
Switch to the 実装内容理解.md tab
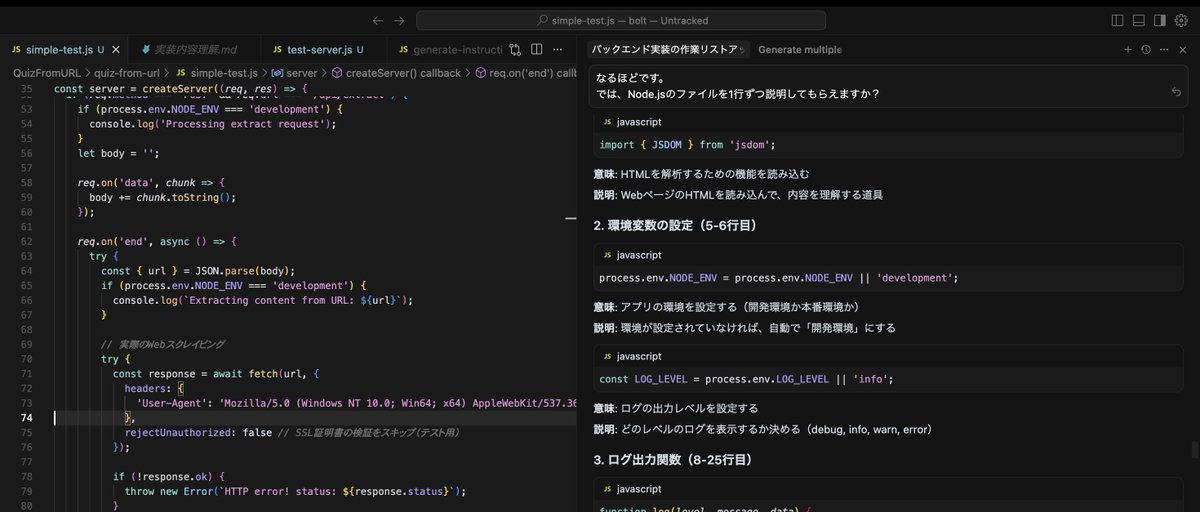tap(194, 49)
